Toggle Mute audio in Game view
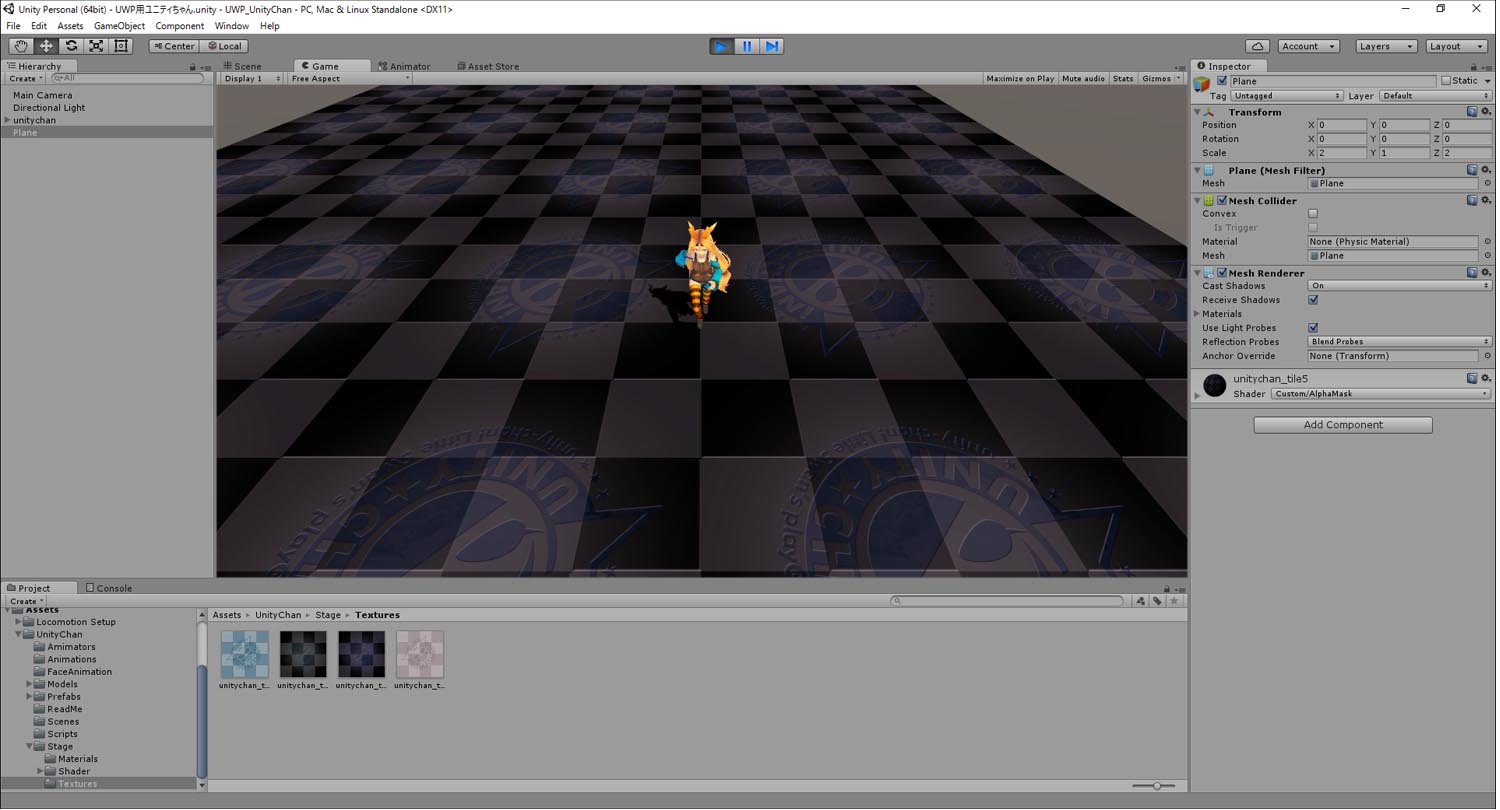The width and height of the screenshot is (1500, 810). (1083, 79)
